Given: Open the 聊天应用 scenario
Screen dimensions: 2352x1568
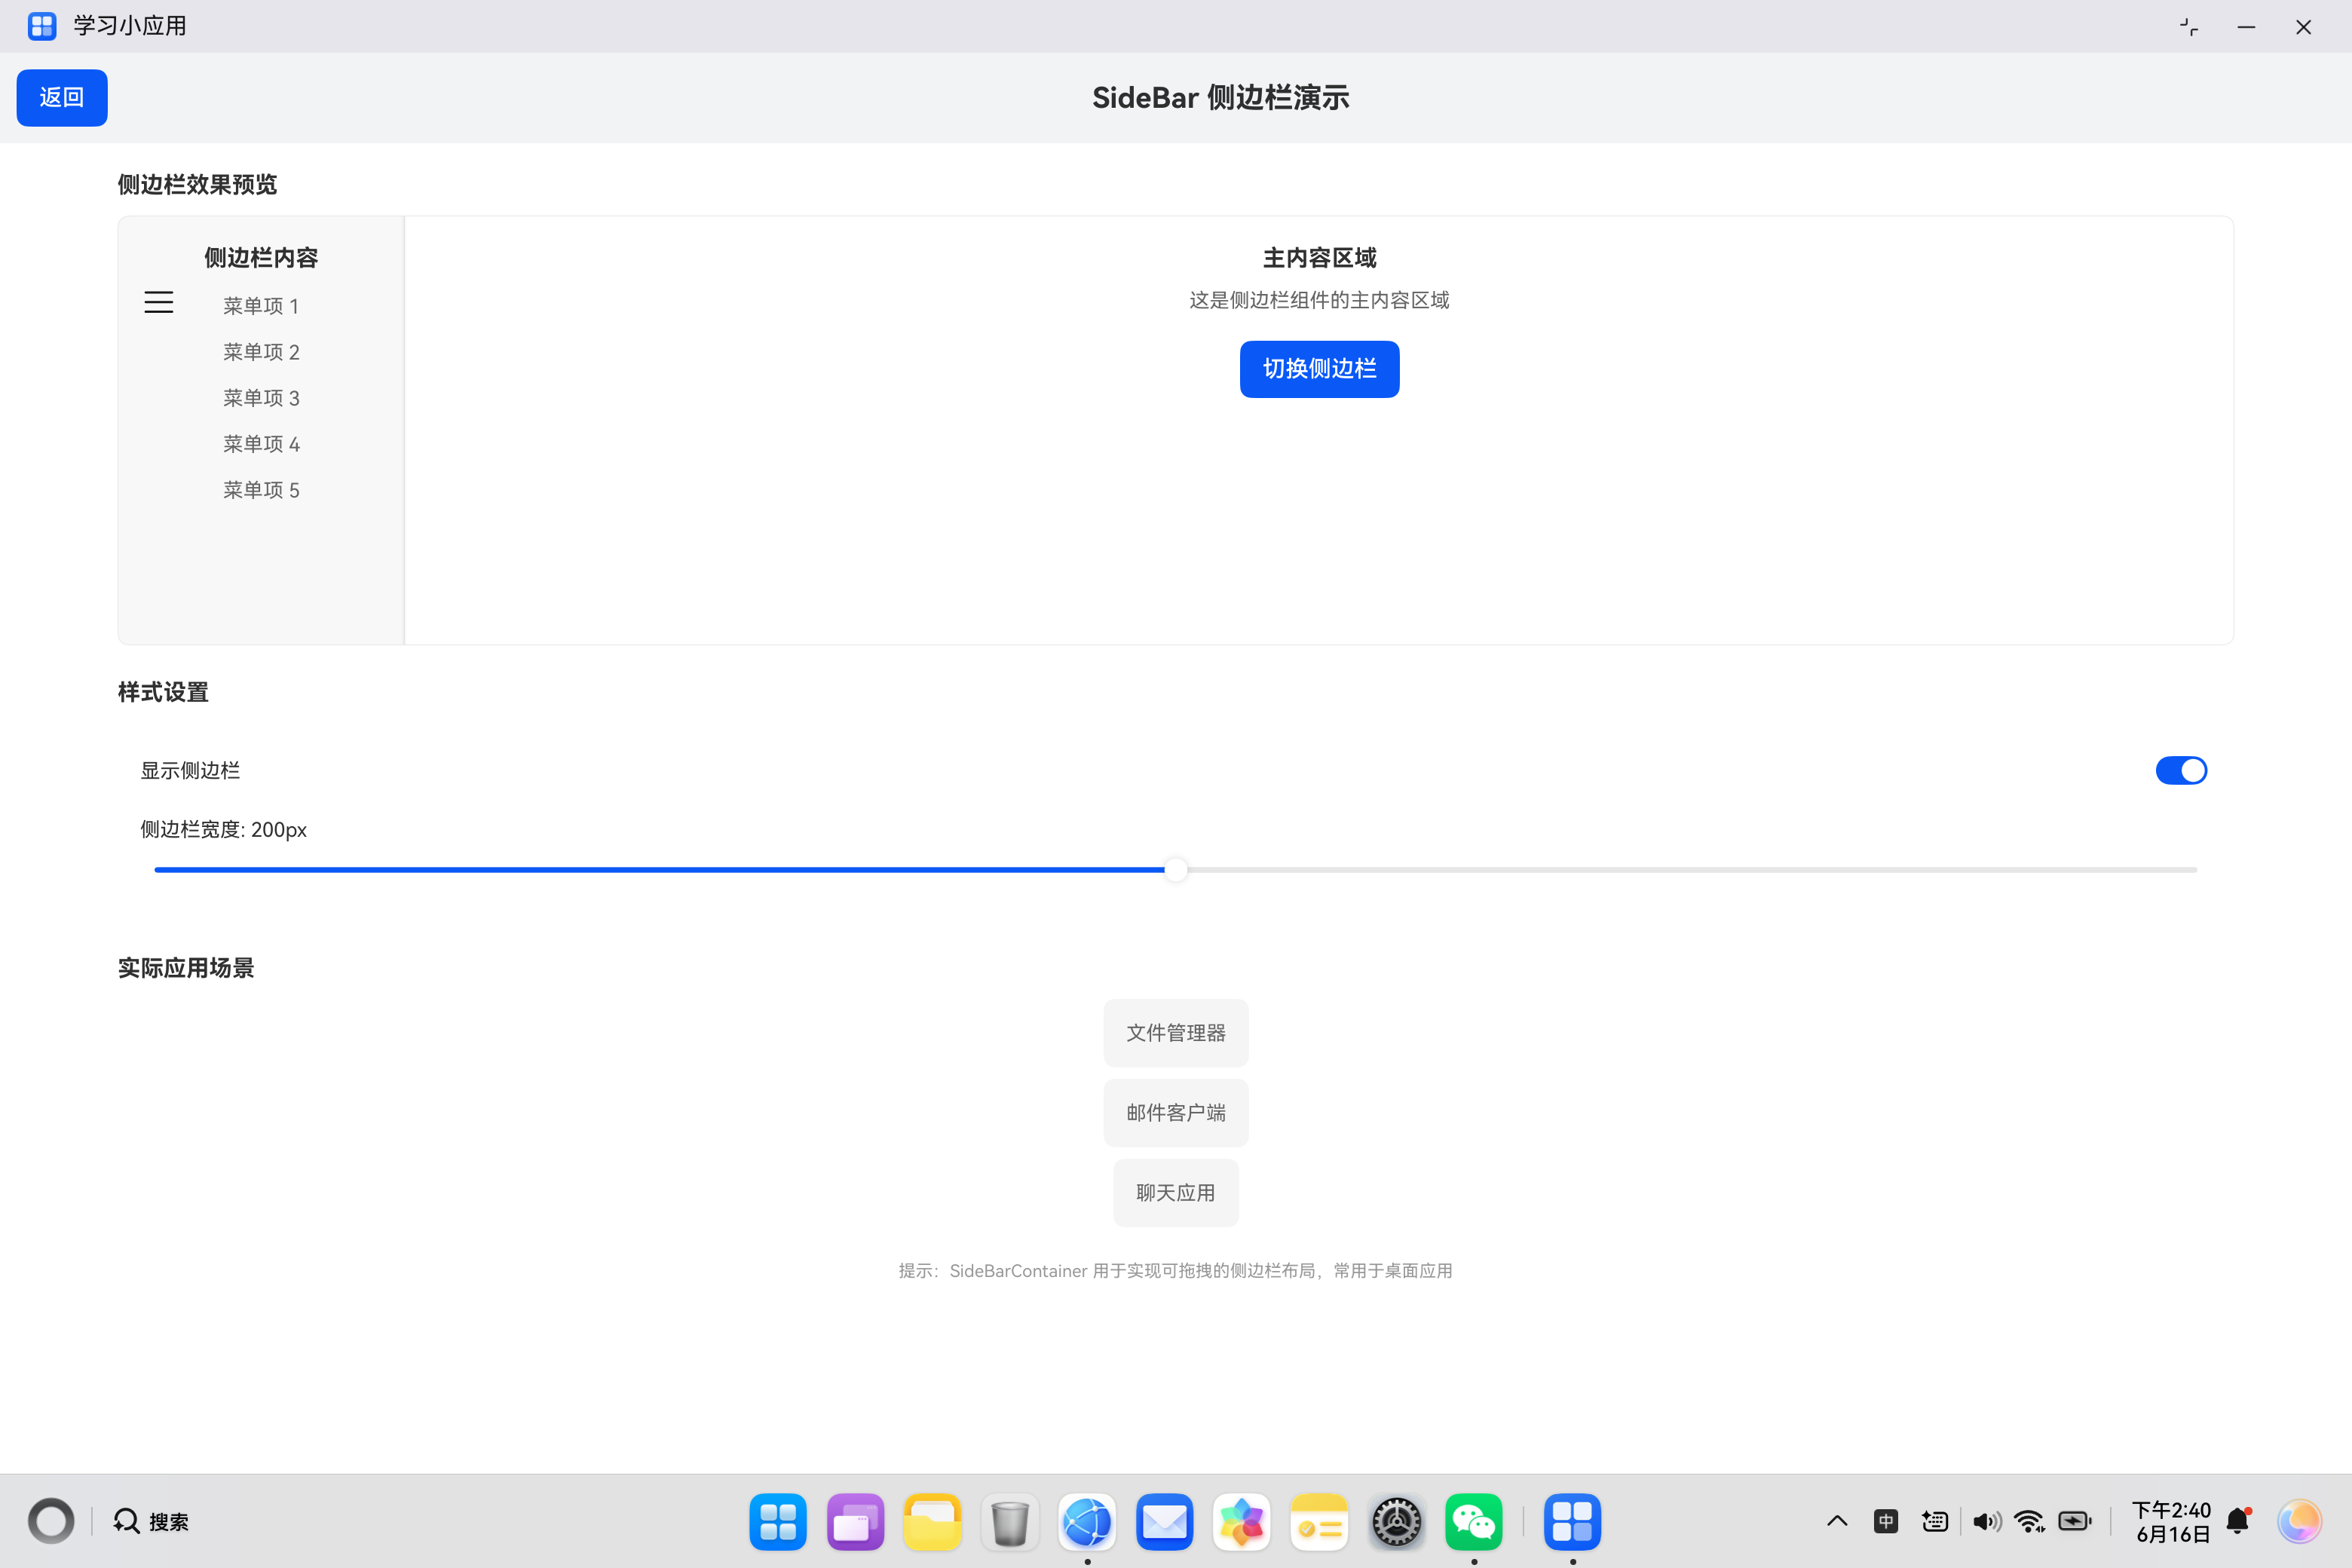Looking at the screenshot, I should click(1176, 1193).
